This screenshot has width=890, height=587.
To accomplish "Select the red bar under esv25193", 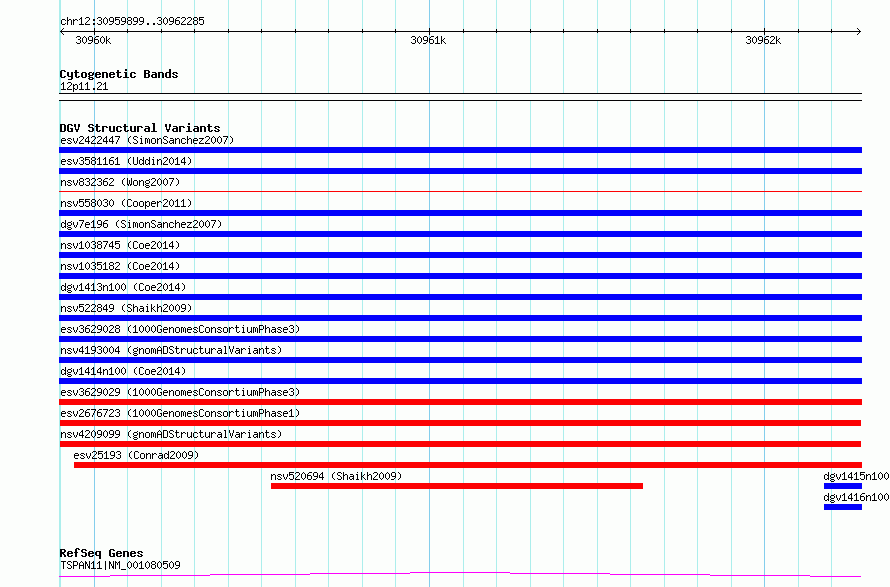I will pos(468,465).
